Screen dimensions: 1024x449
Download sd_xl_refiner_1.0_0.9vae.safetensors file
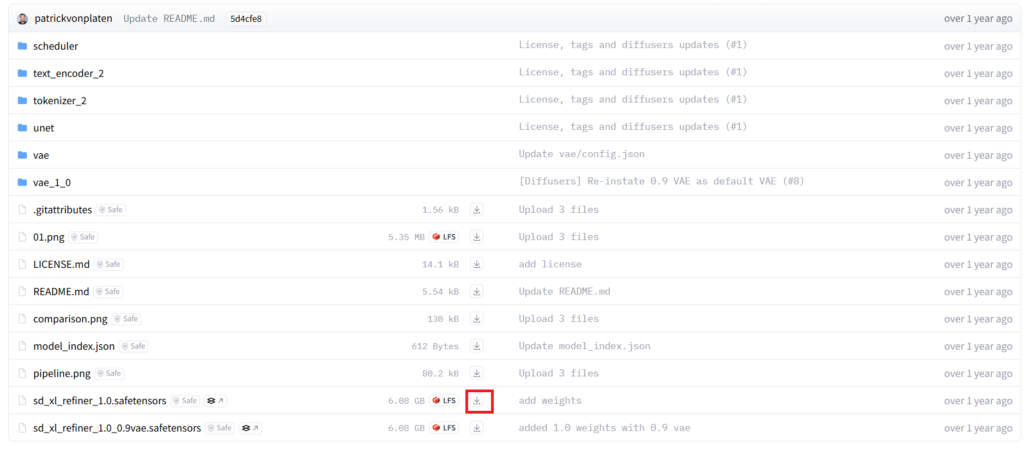(x=477, y=428)
